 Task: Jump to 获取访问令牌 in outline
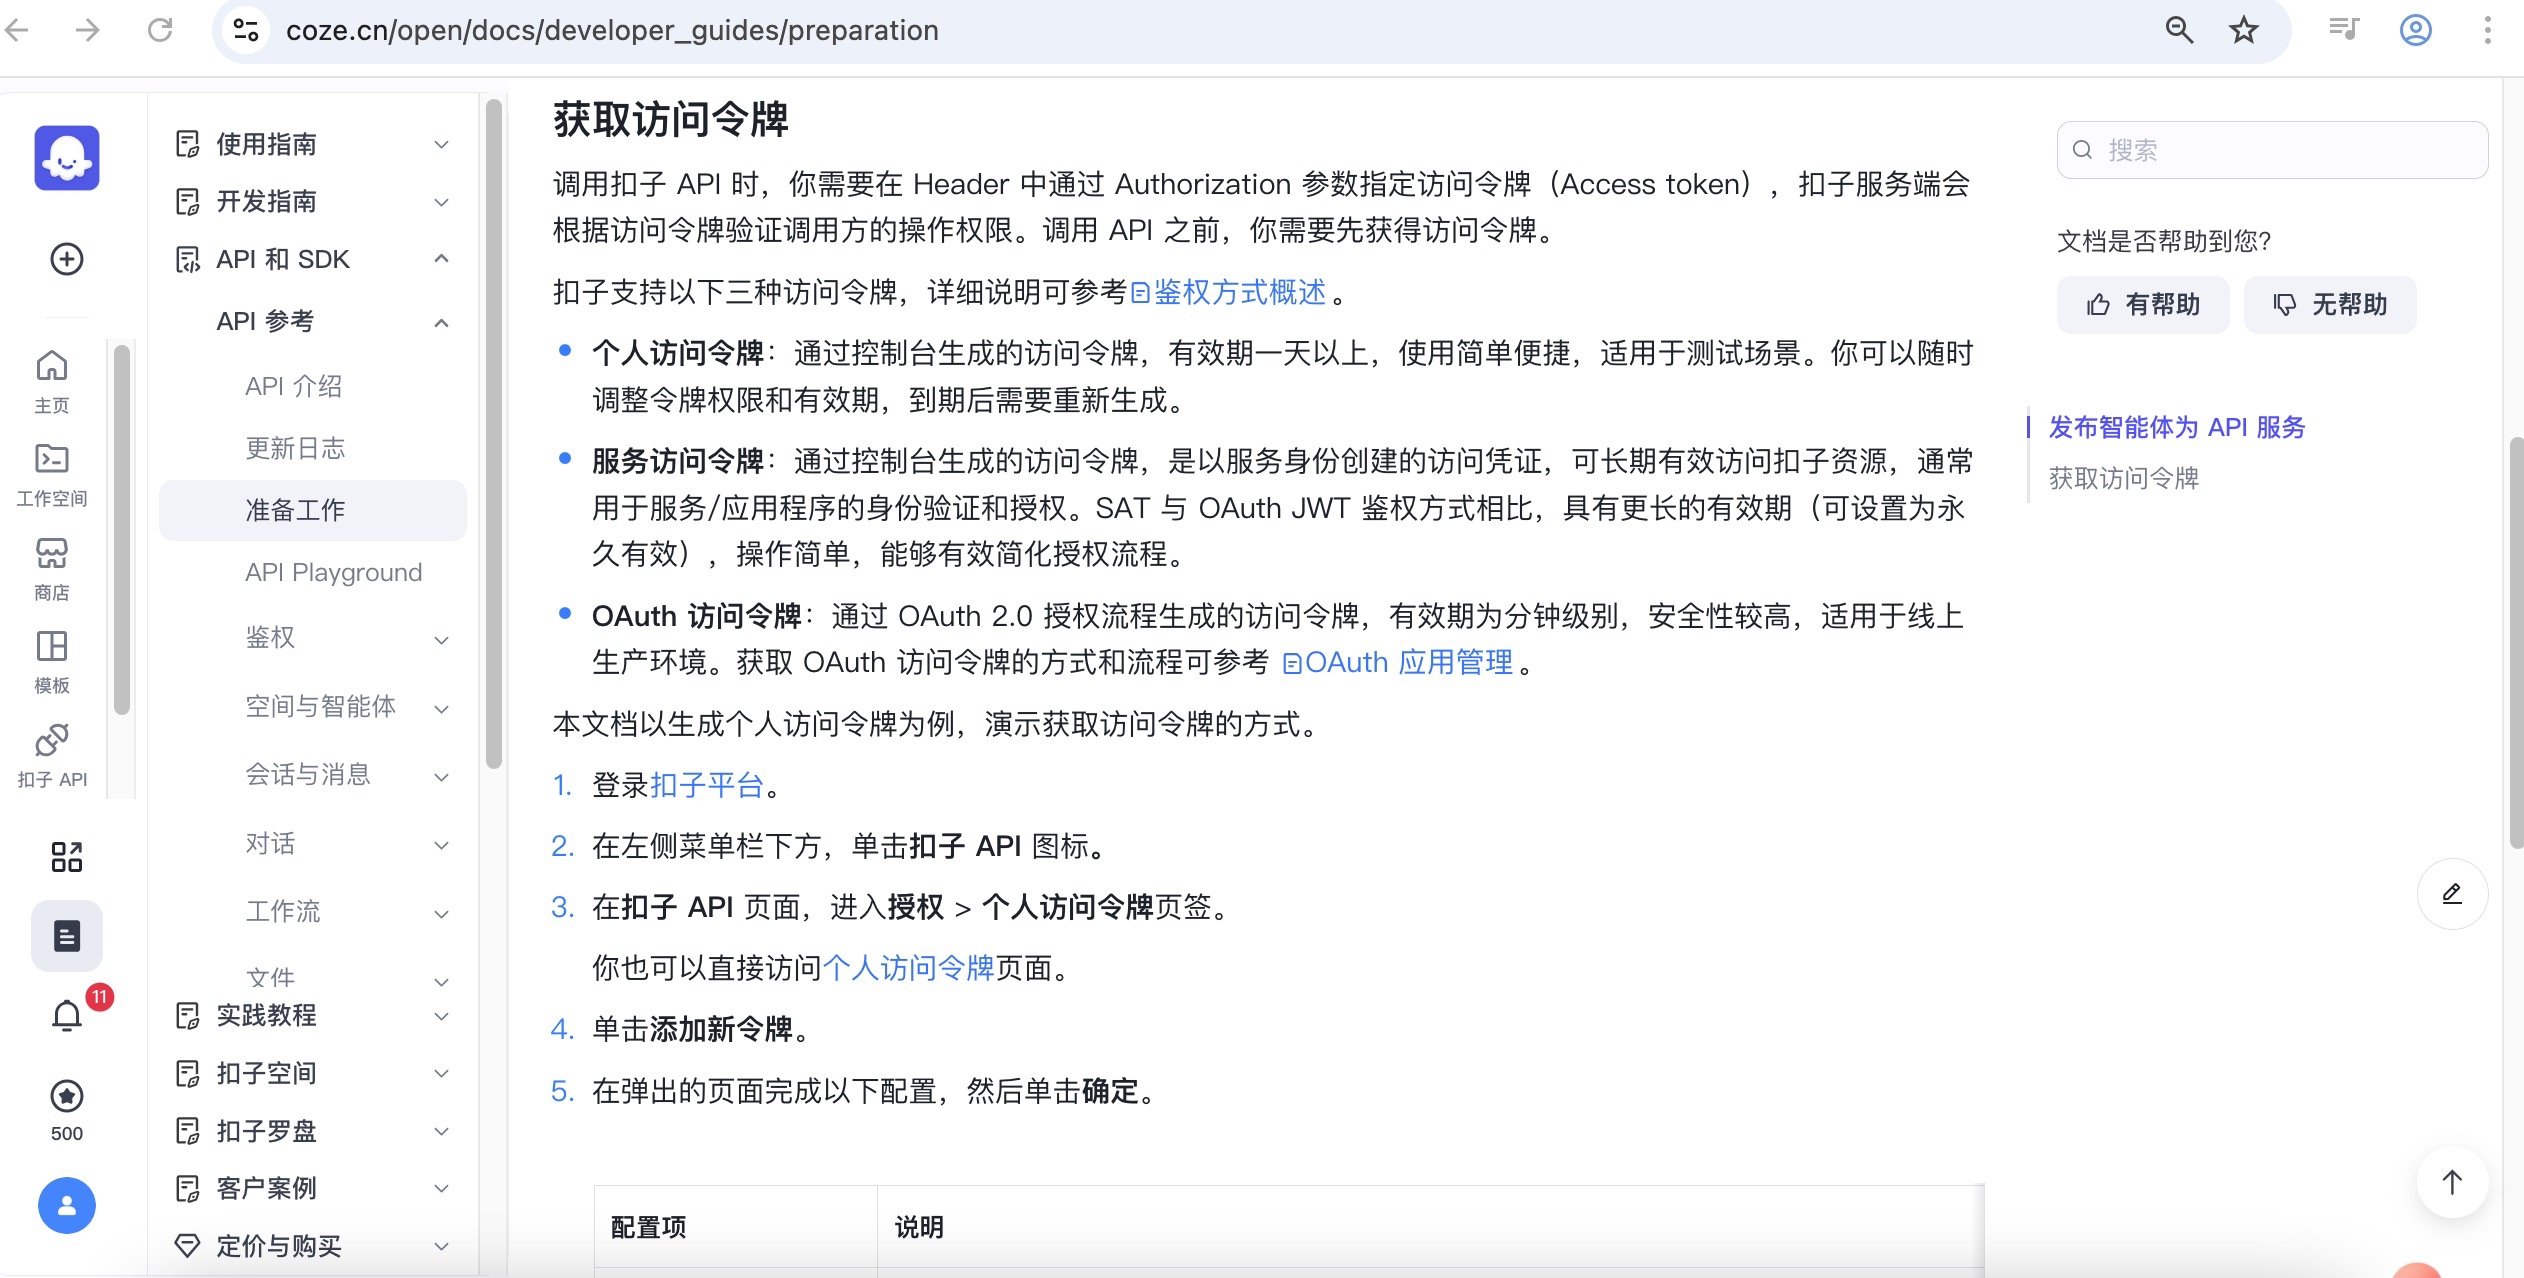coord(2124,478)
